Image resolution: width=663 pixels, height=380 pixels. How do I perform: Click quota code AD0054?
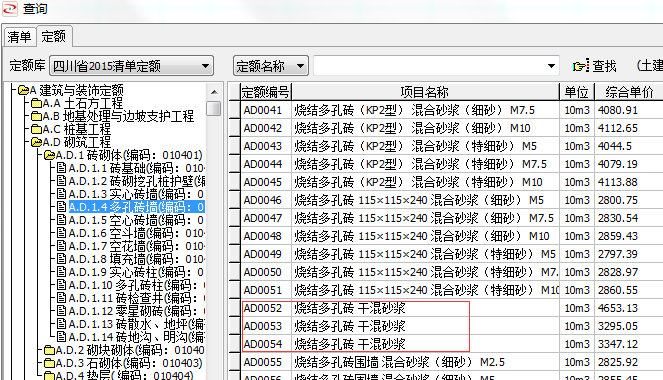(x=263, y=344)
